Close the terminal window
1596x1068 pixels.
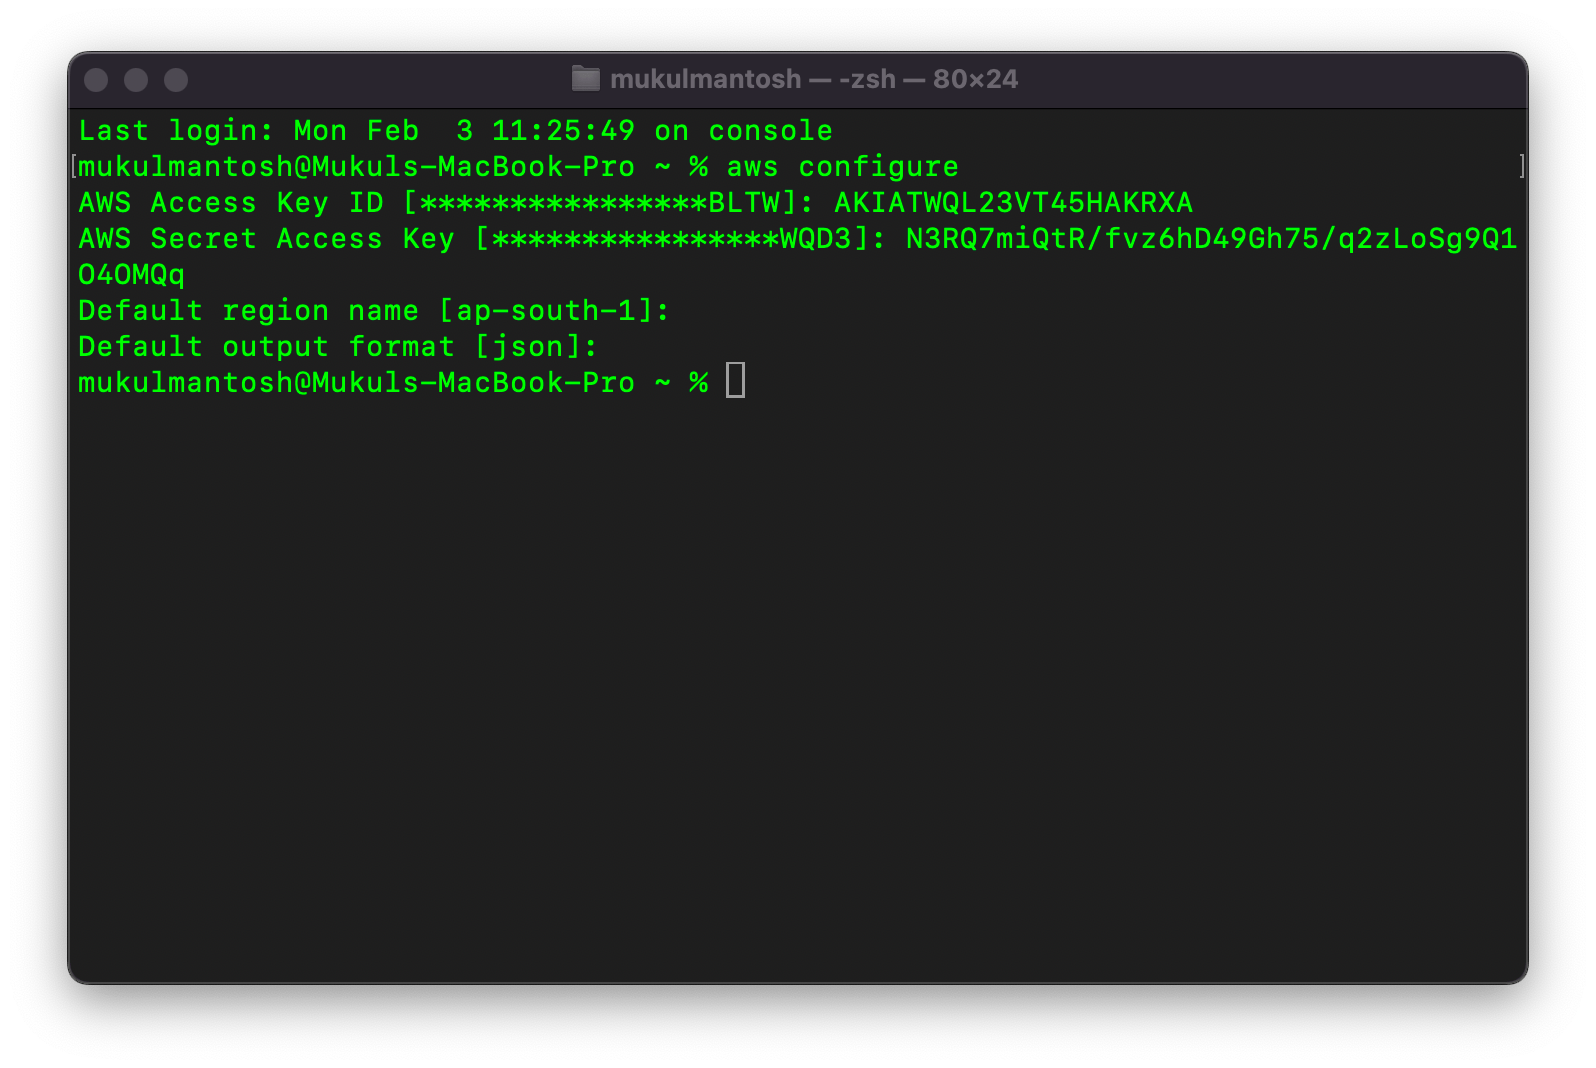pyautogui.click(x=96, y=80)
